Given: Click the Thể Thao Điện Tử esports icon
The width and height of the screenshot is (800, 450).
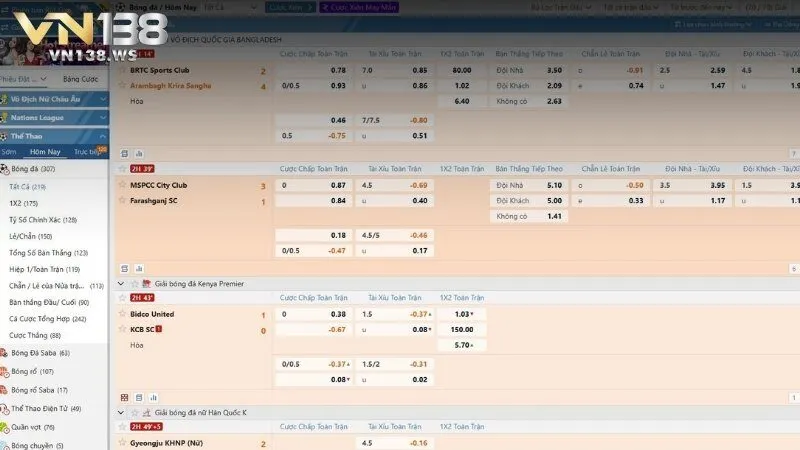Looking at the screenshot, I should pos(5,408).
